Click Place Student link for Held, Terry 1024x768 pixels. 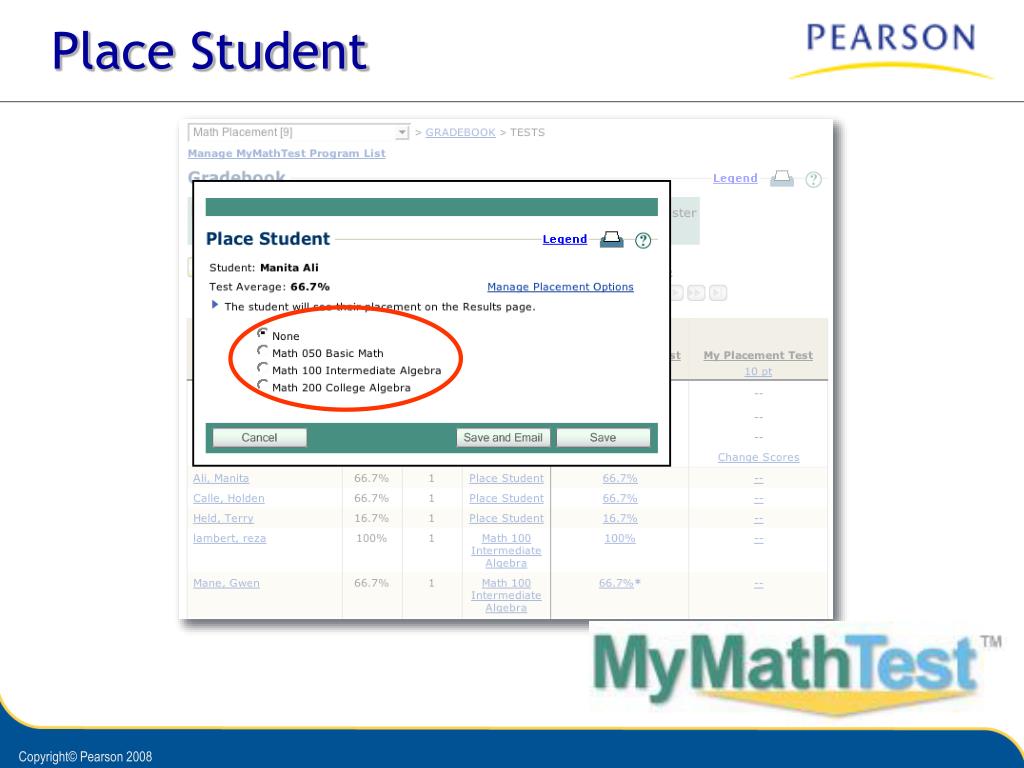pos(506,519)
